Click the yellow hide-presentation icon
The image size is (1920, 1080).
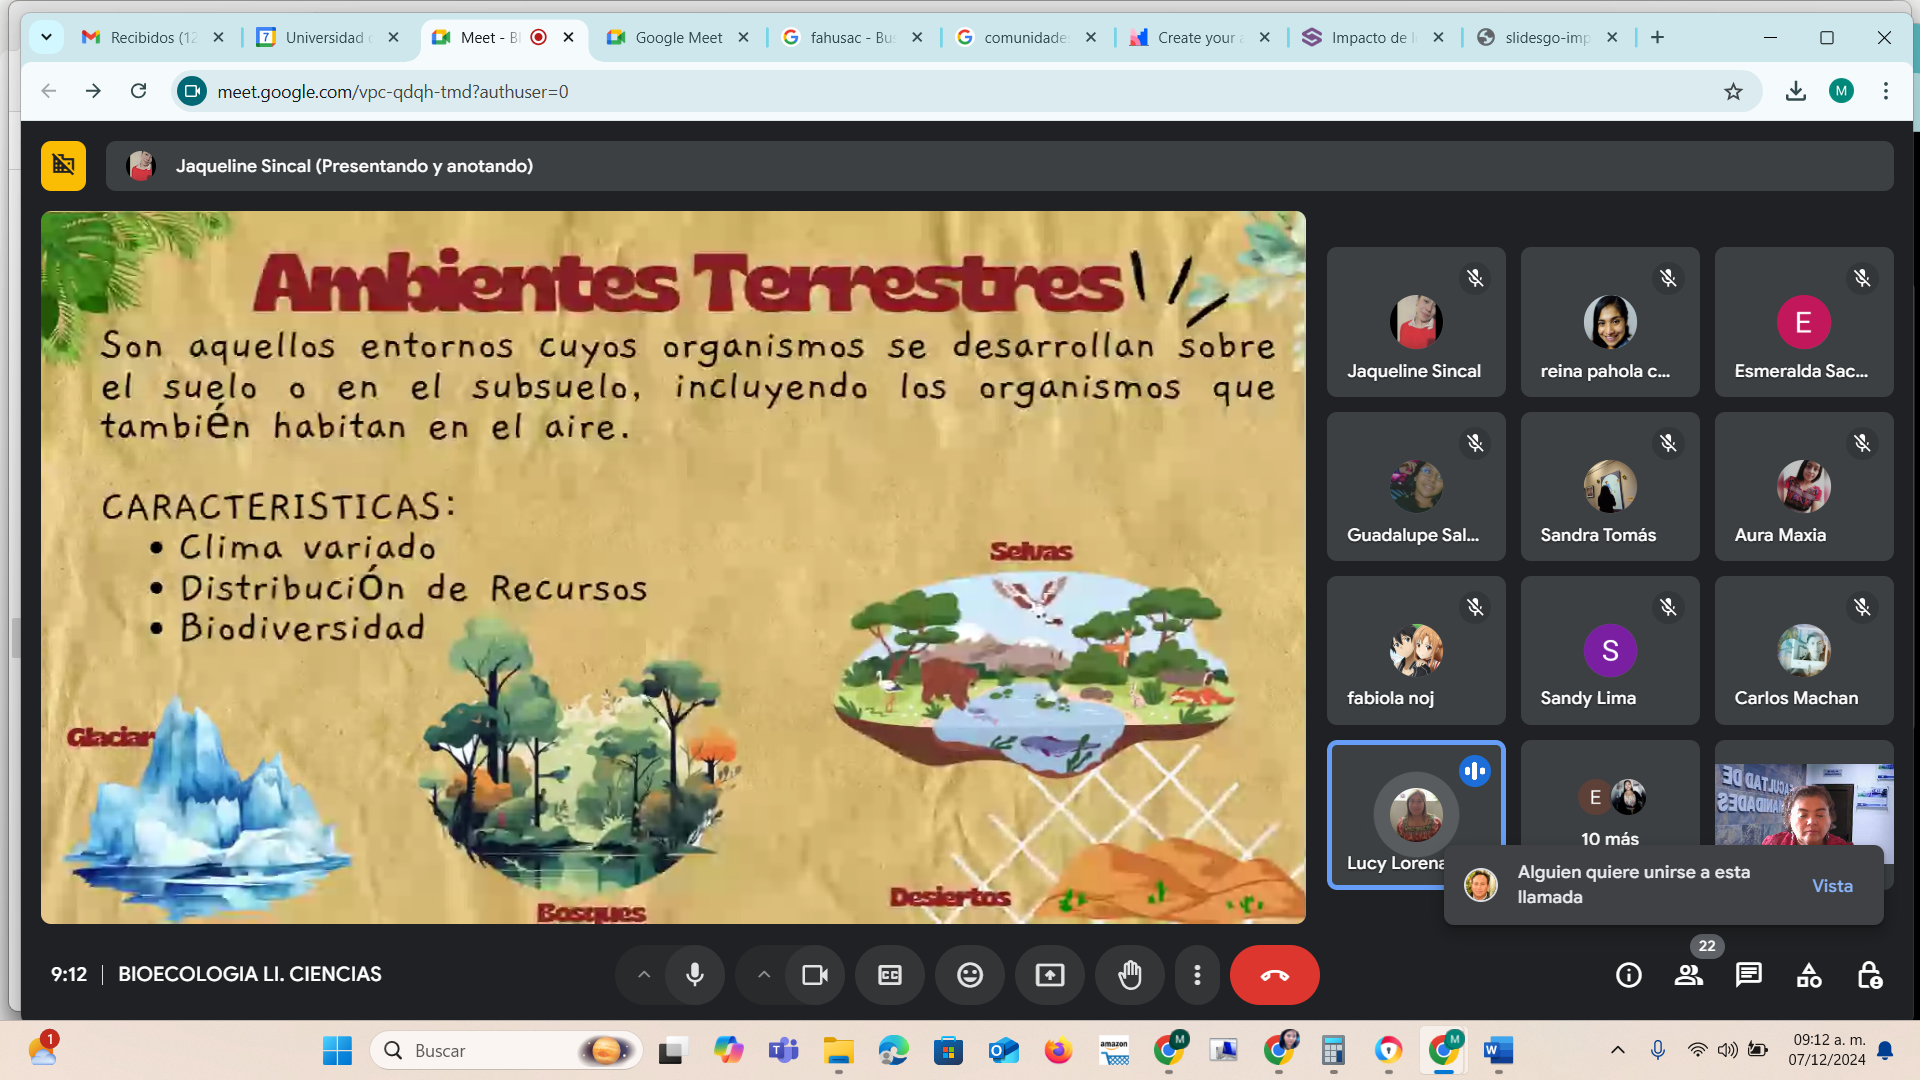tap(63, 166)
